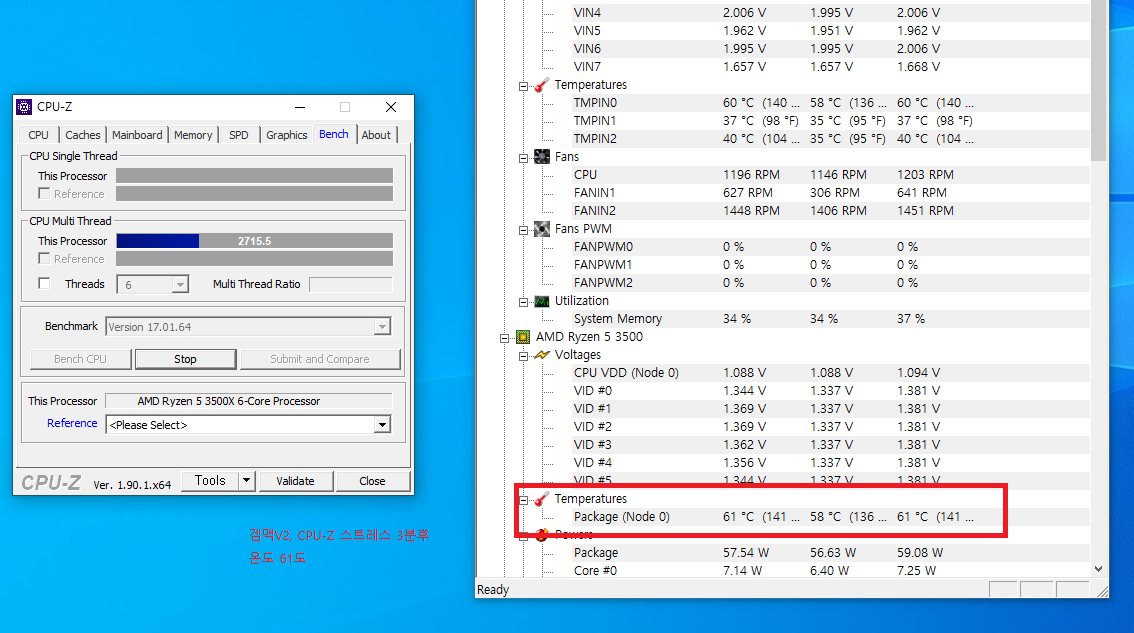Click the AMD Ryzen 5 3500 chip icon

(x=523, y=337)
